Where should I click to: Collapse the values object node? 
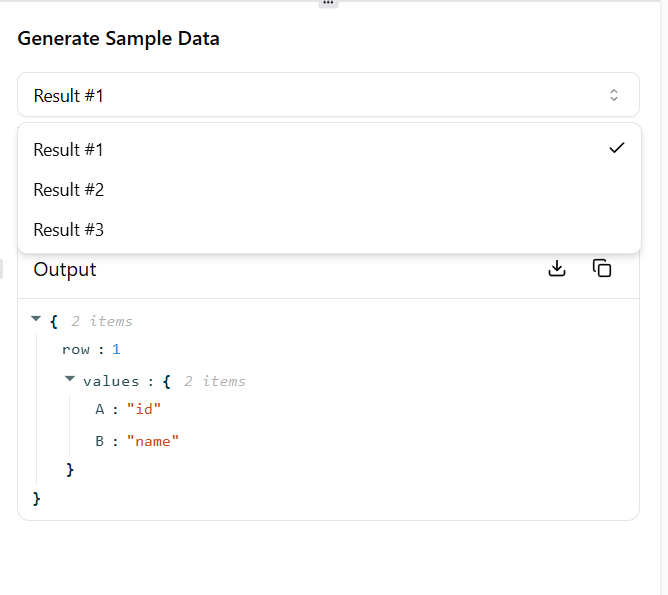tap(70, 380)
